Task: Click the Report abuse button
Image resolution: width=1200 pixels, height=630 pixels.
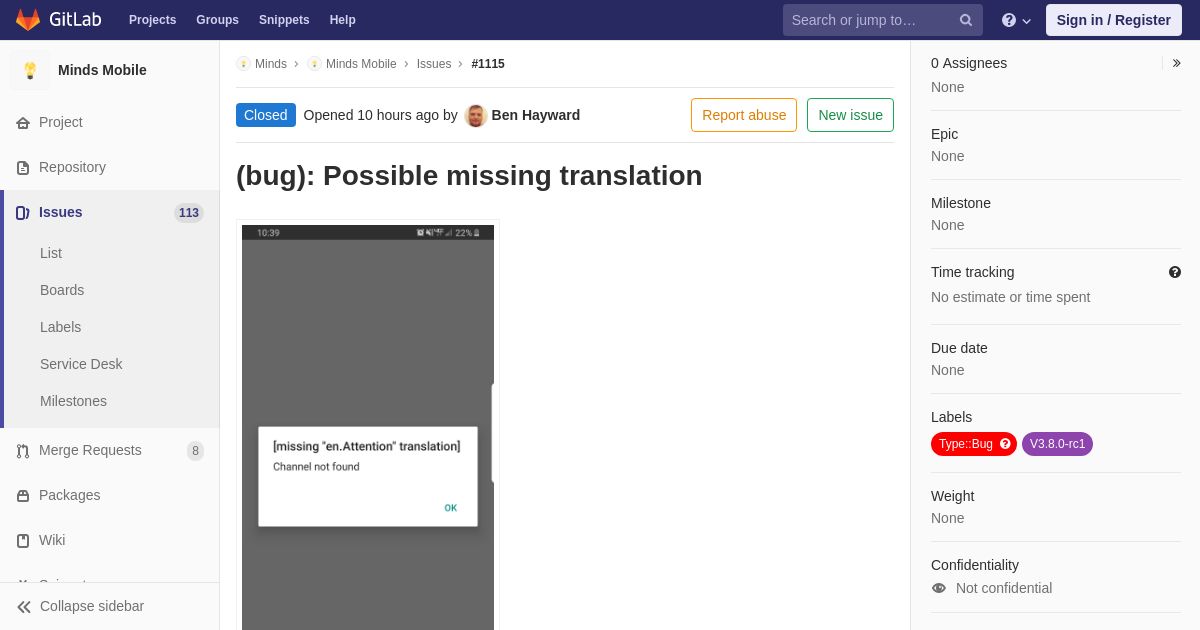Action: click(x=744, y=115)
